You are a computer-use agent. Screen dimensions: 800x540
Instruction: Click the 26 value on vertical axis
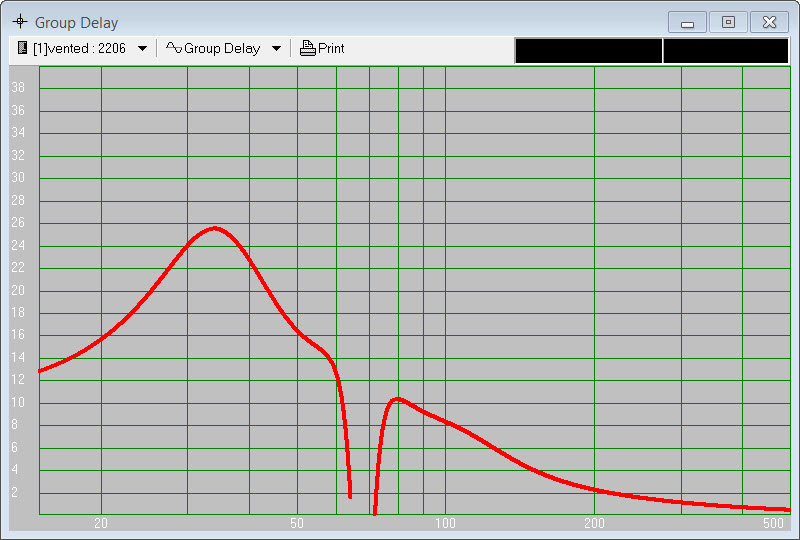[x=18, y=223]
